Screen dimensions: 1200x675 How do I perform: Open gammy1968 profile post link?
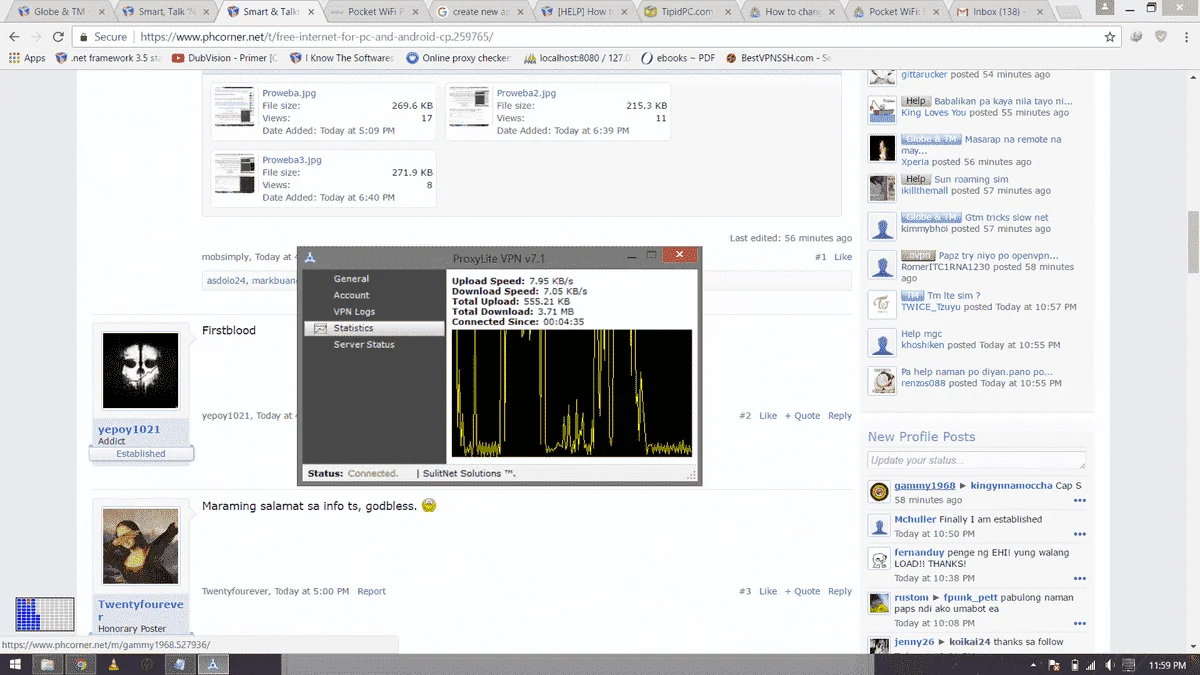click(x=924, y=486)
